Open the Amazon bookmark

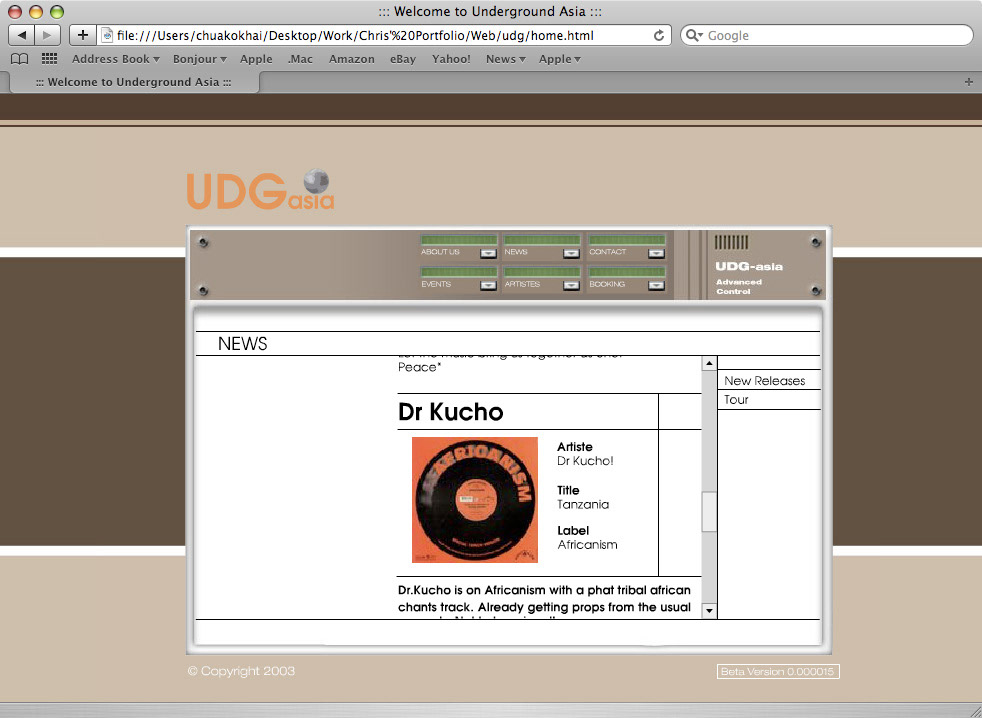[x=351, y=59]
